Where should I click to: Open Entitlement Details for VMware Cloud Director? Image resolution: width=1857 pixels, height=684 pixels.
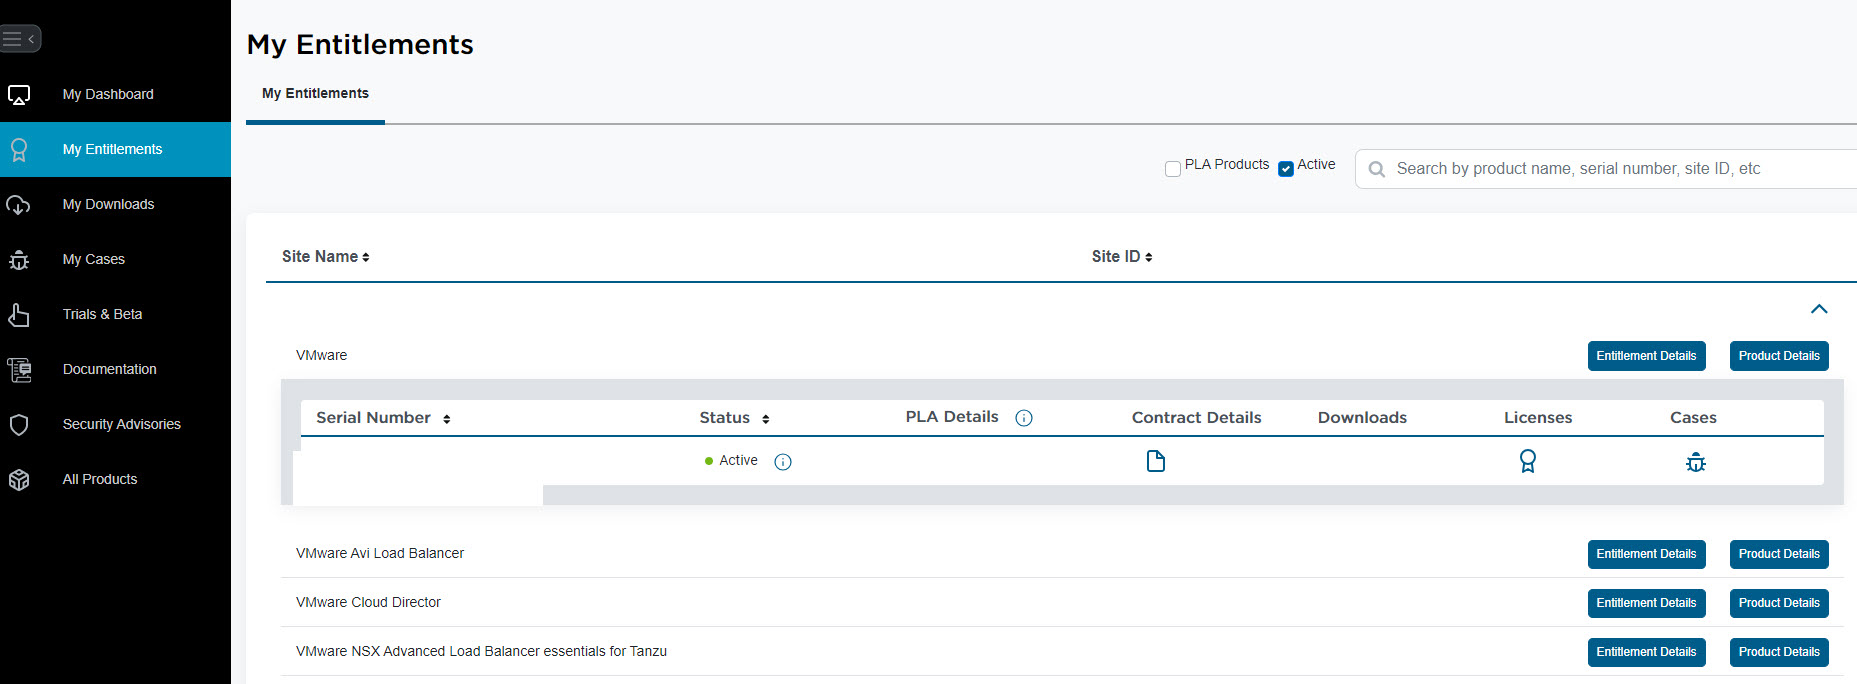tap(1646, 603)
